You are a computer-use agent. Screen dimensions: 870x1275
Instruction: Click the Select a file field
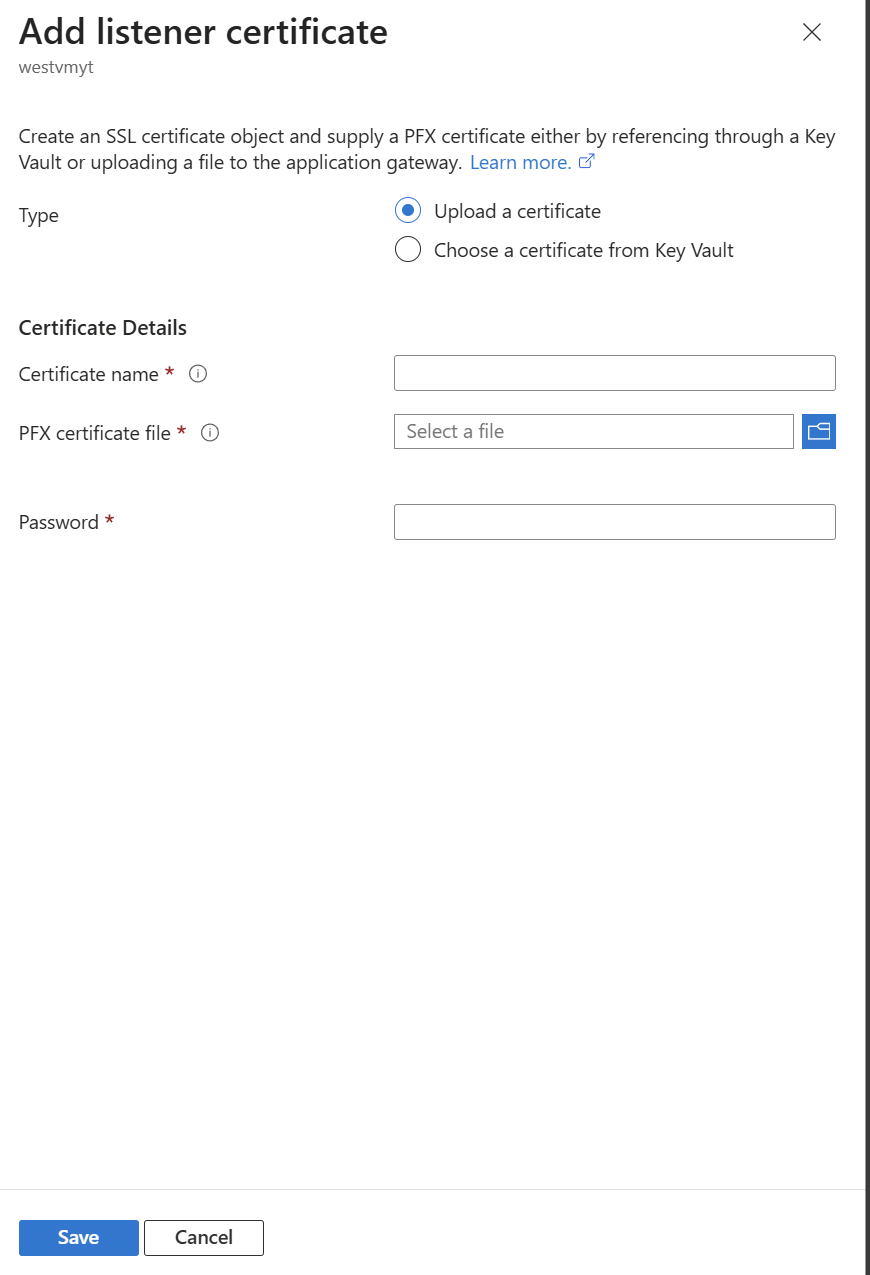[594, 431]
